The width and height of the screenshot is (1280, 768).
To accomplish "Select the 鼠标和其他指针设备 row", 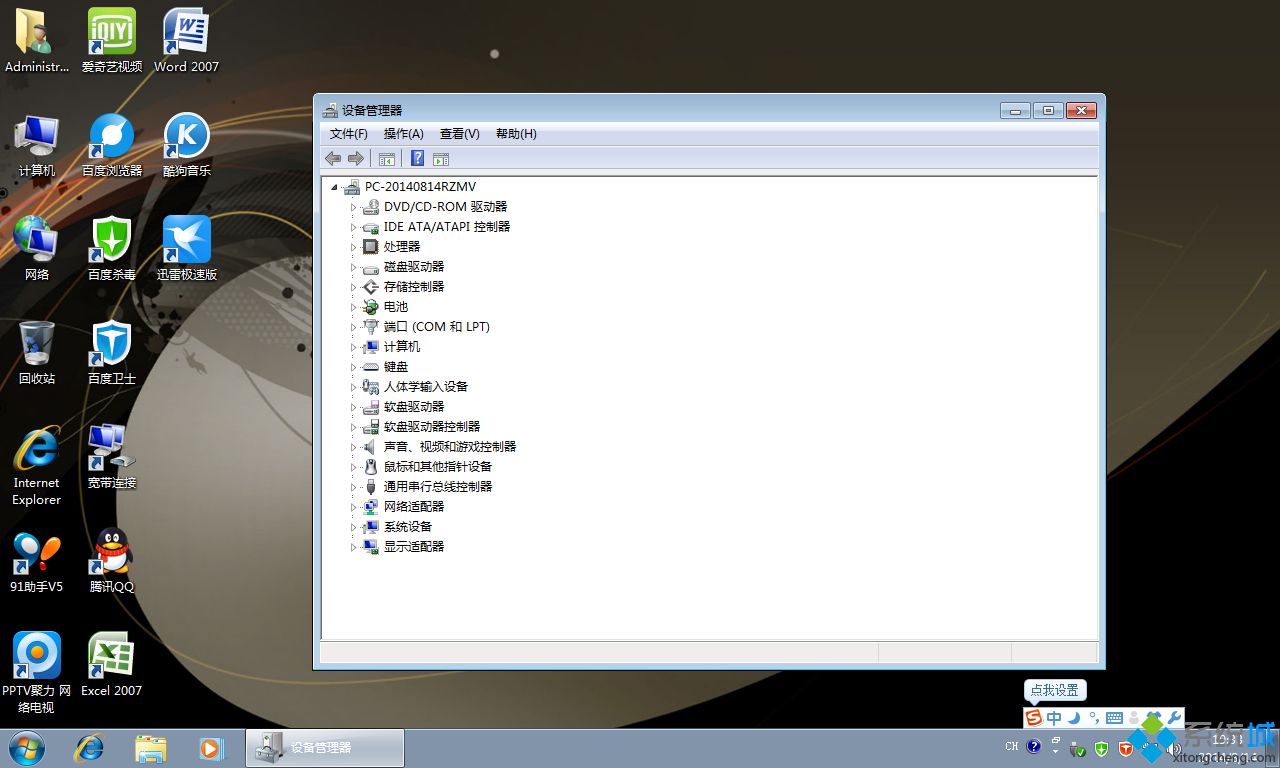I will 427,467.
